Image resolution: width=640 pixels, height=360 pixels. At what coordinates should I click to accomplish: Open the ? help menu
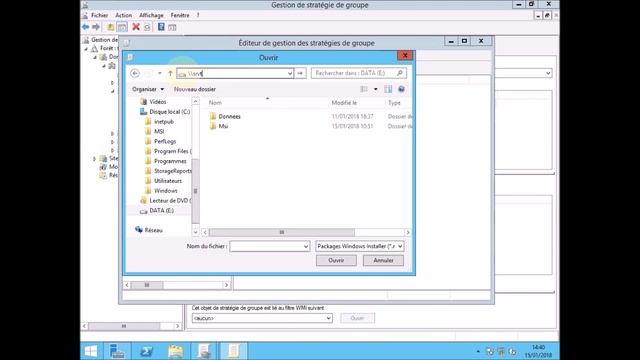[198, 15]
